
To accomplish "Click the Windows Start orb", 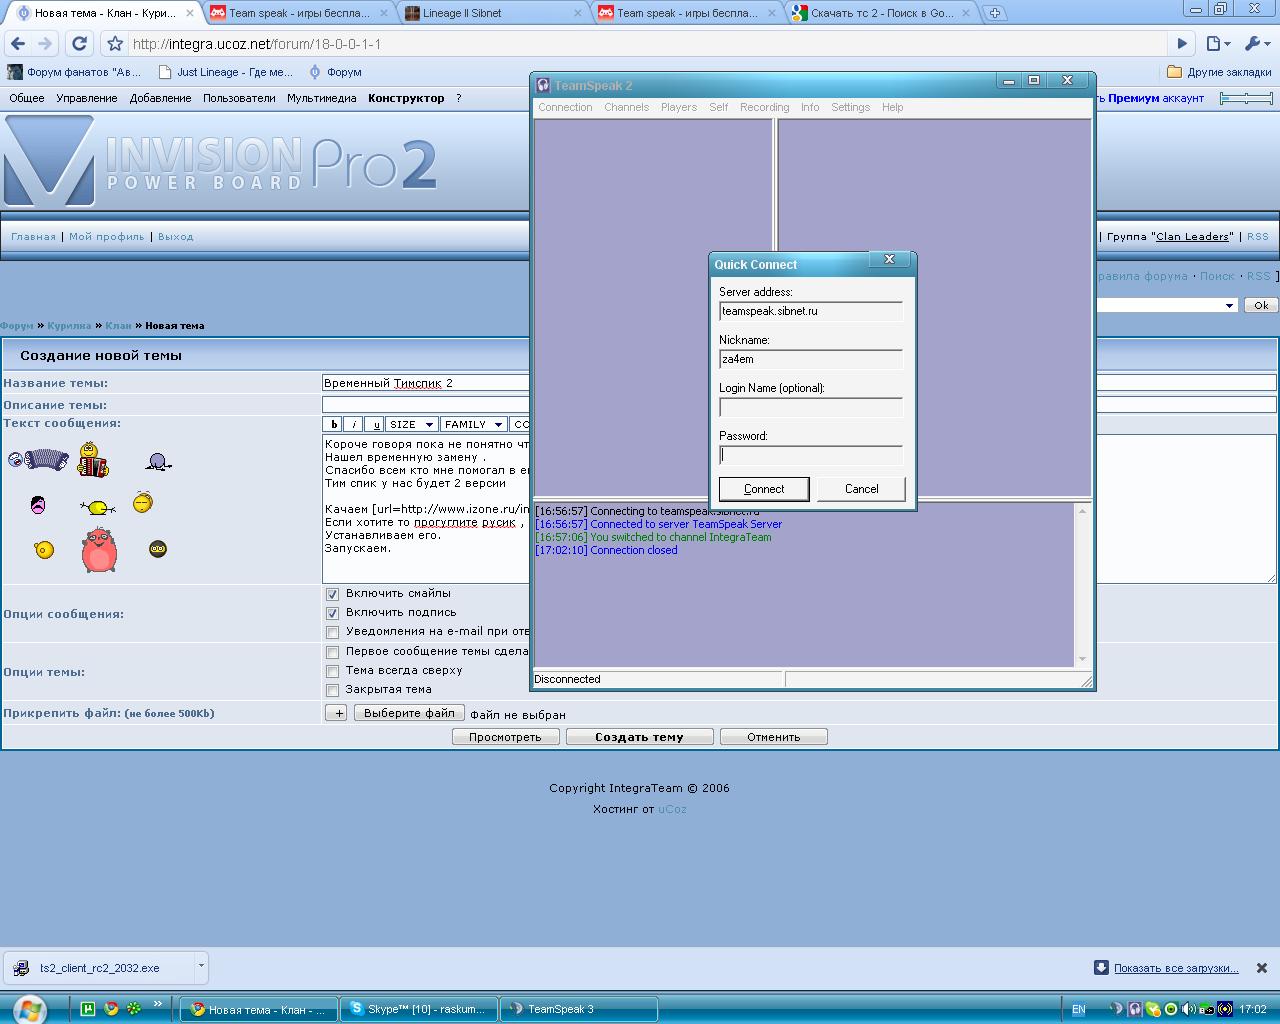I will [x=28, y=1008].
